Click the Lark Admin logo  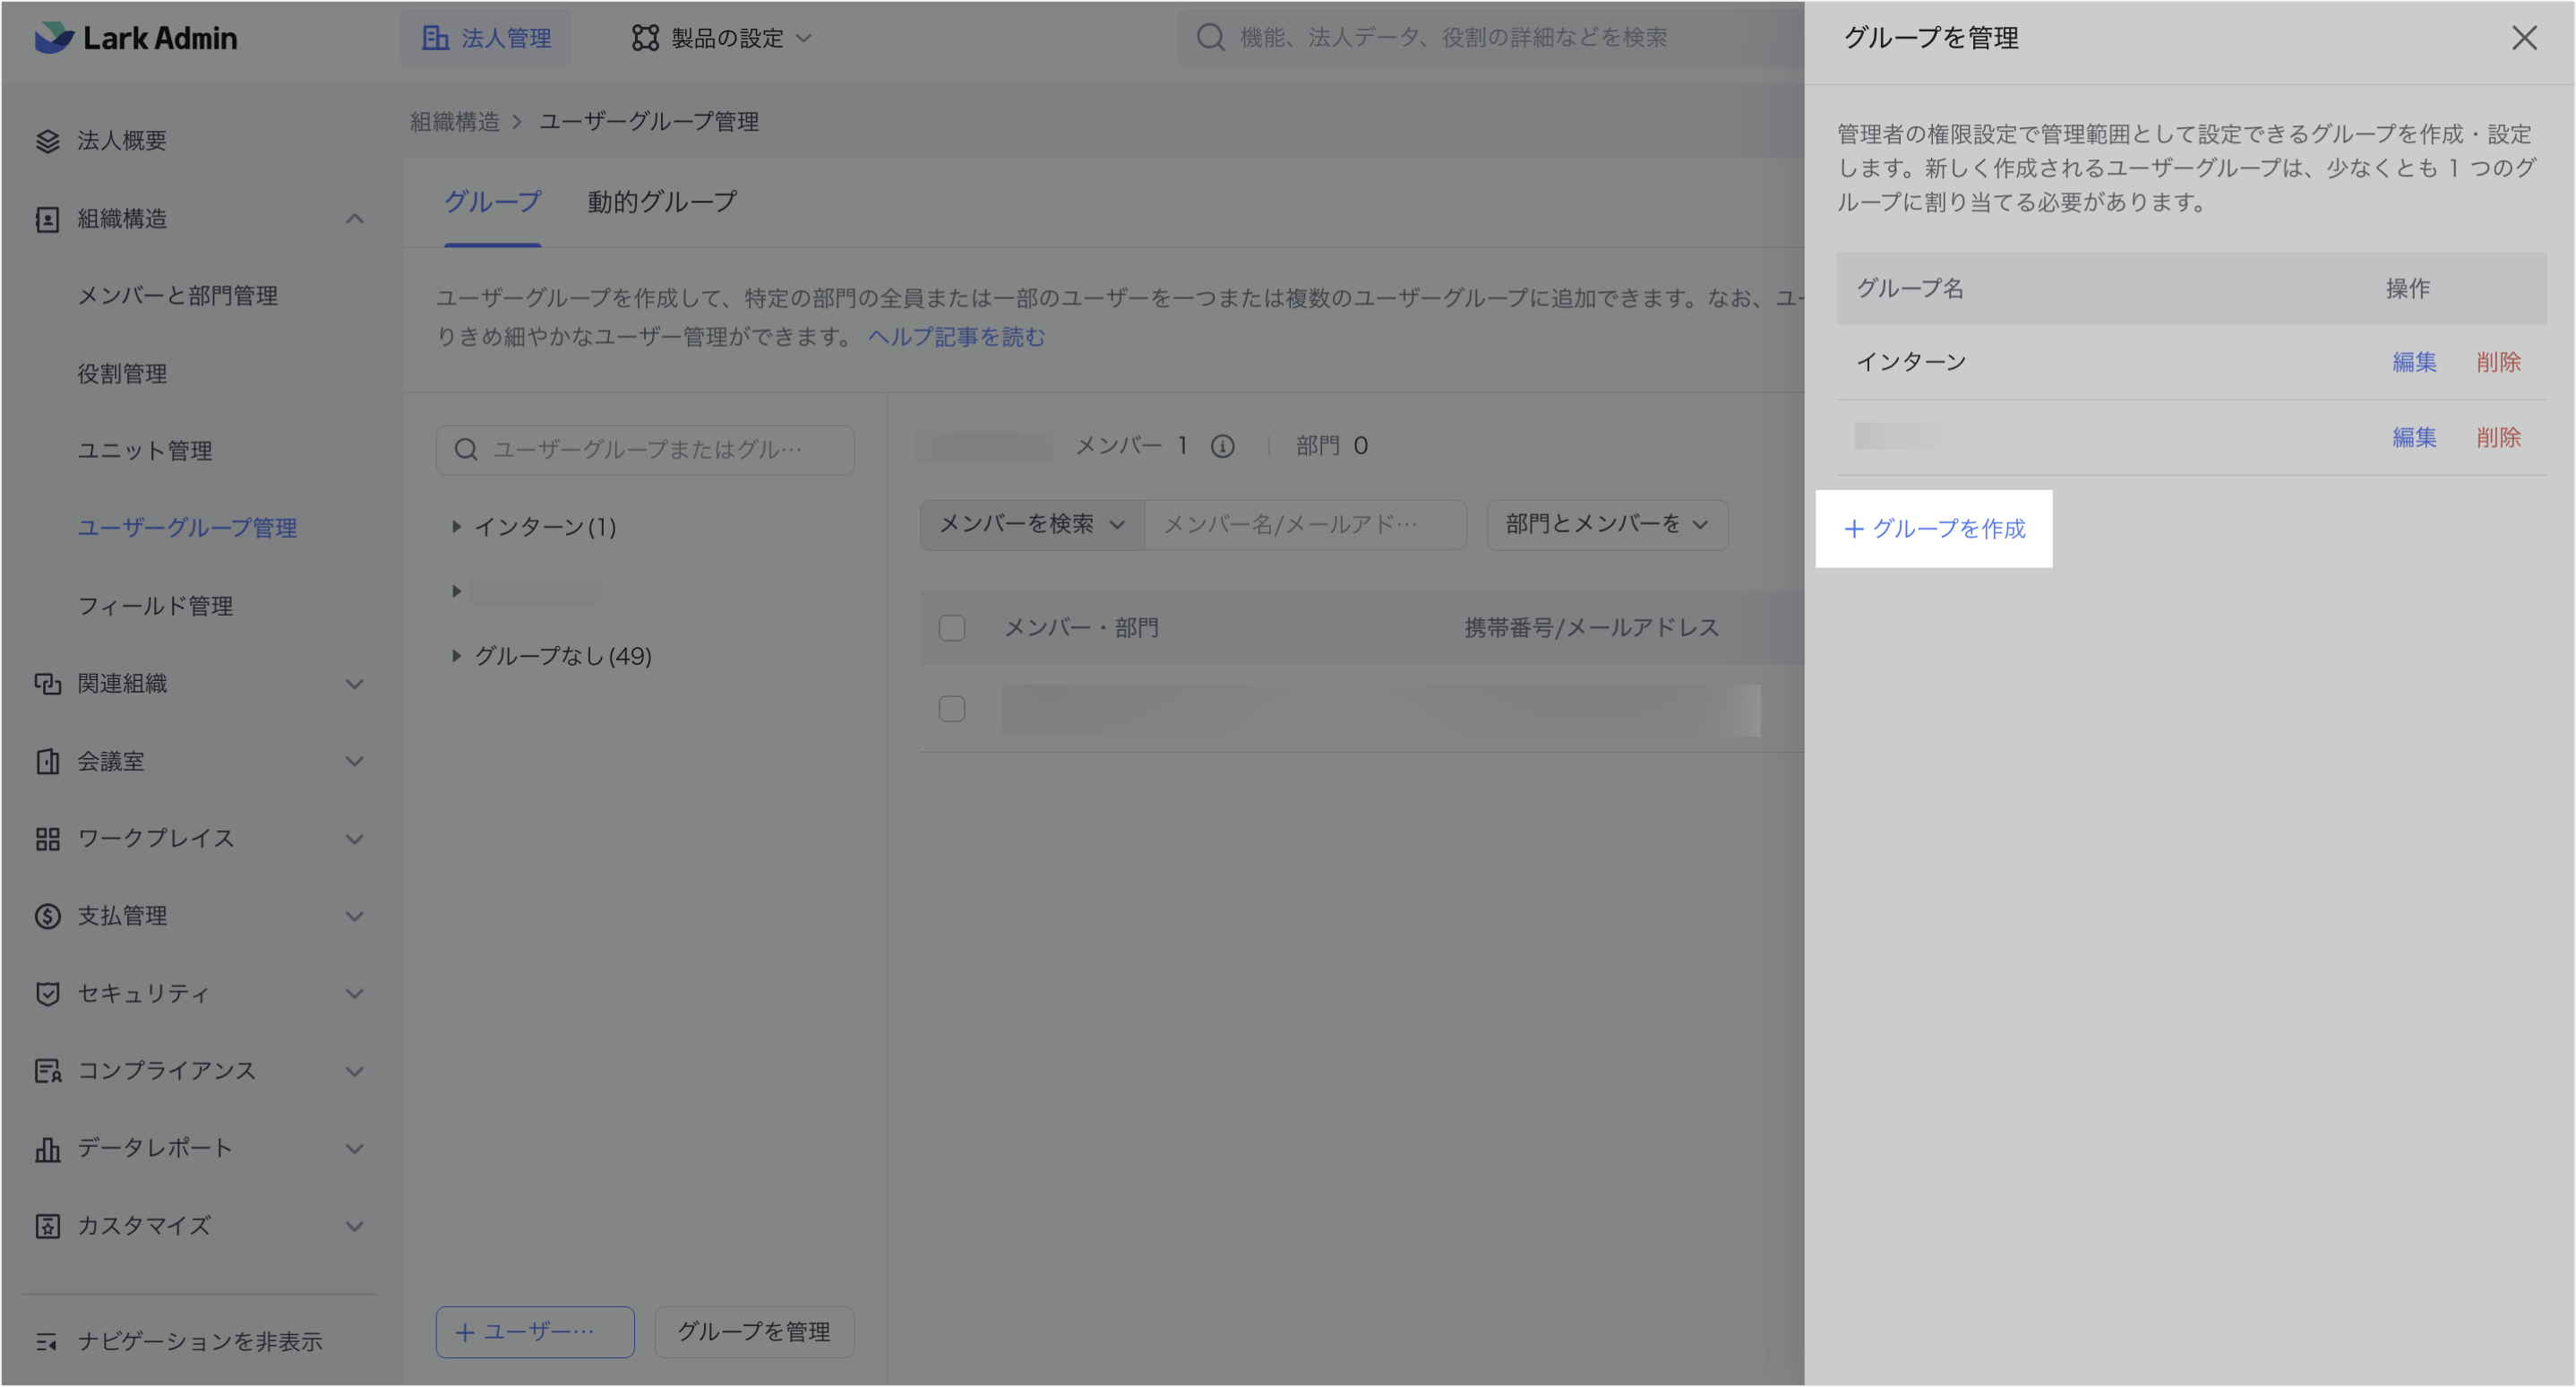136,38
